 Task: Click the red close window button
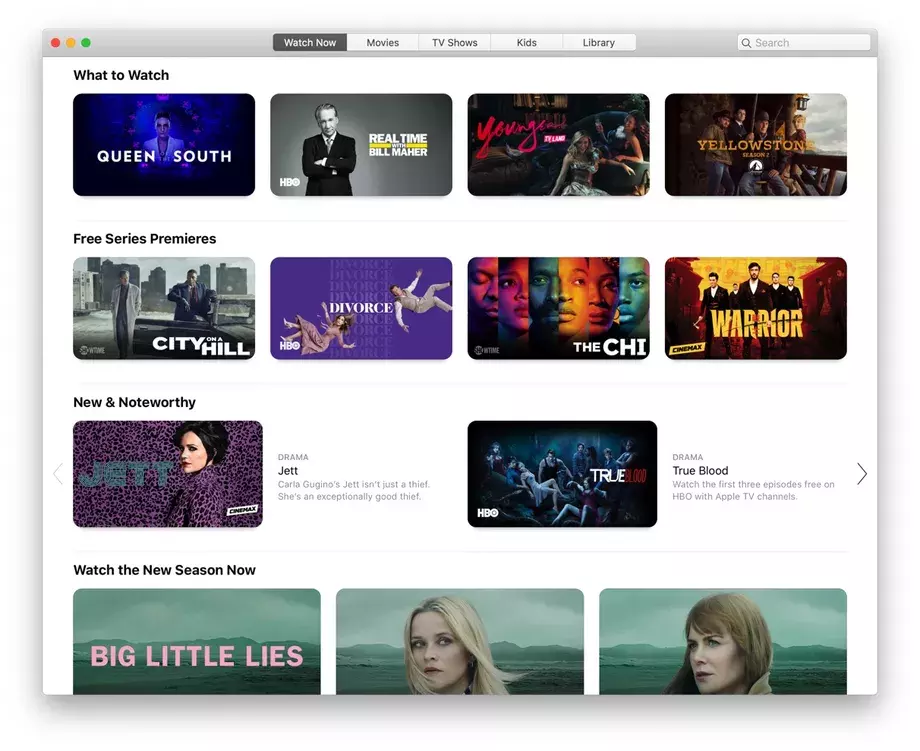coord(56,43)
